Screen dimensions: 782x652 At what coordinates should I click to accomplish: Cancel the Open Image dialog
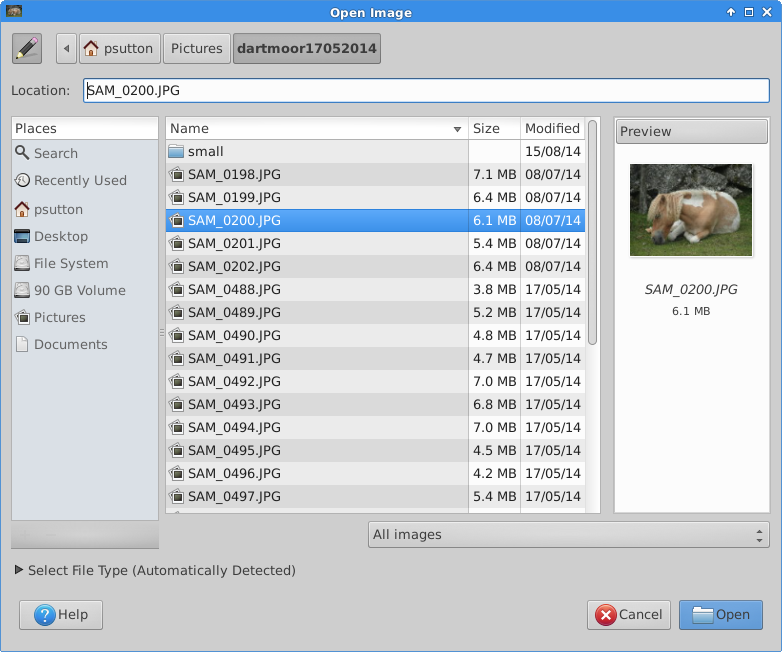coord(629,615)
